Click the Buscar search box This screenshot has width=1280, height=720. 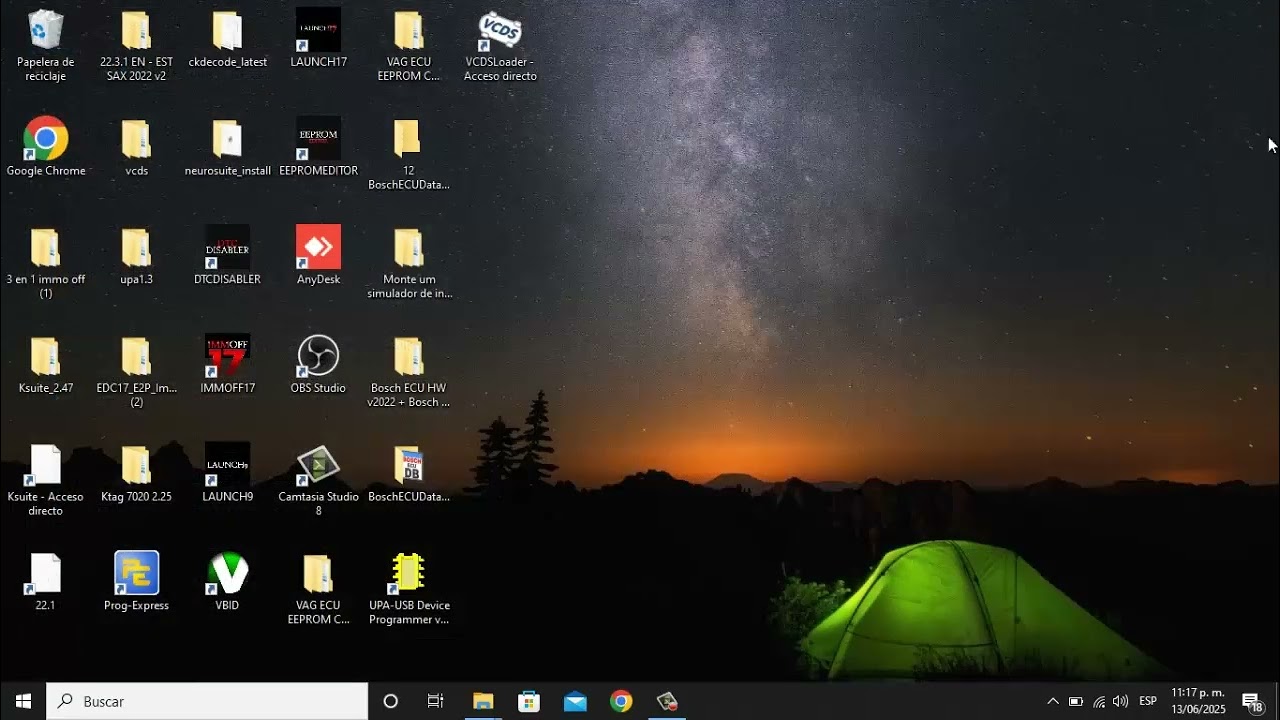207,701
